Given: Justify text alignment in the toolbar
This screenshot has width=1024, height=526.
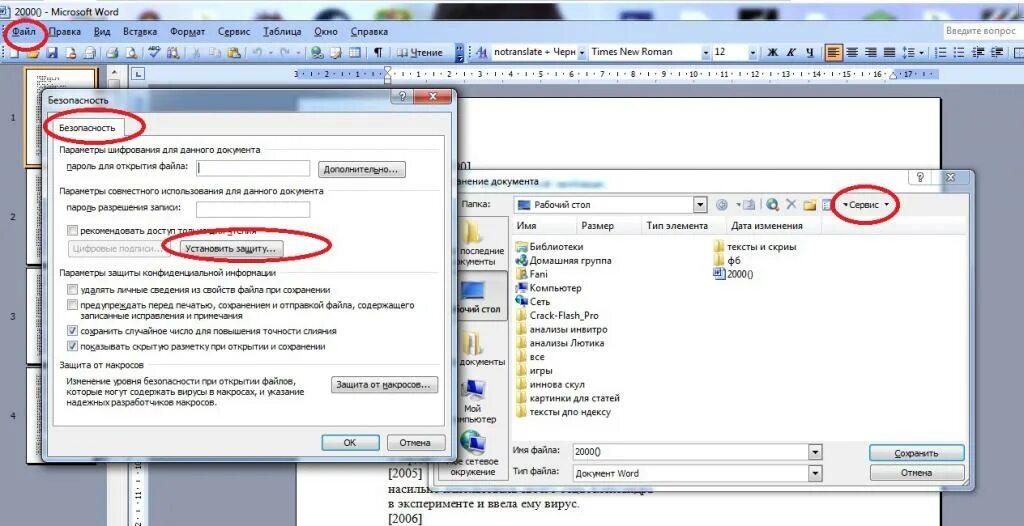Looking at the screenshot, I should point(889,52).
